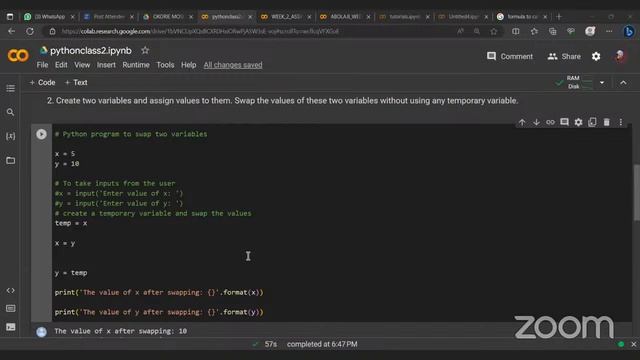
Task: Open terminal icon in left sidebar
Action: tap(11, 327)
